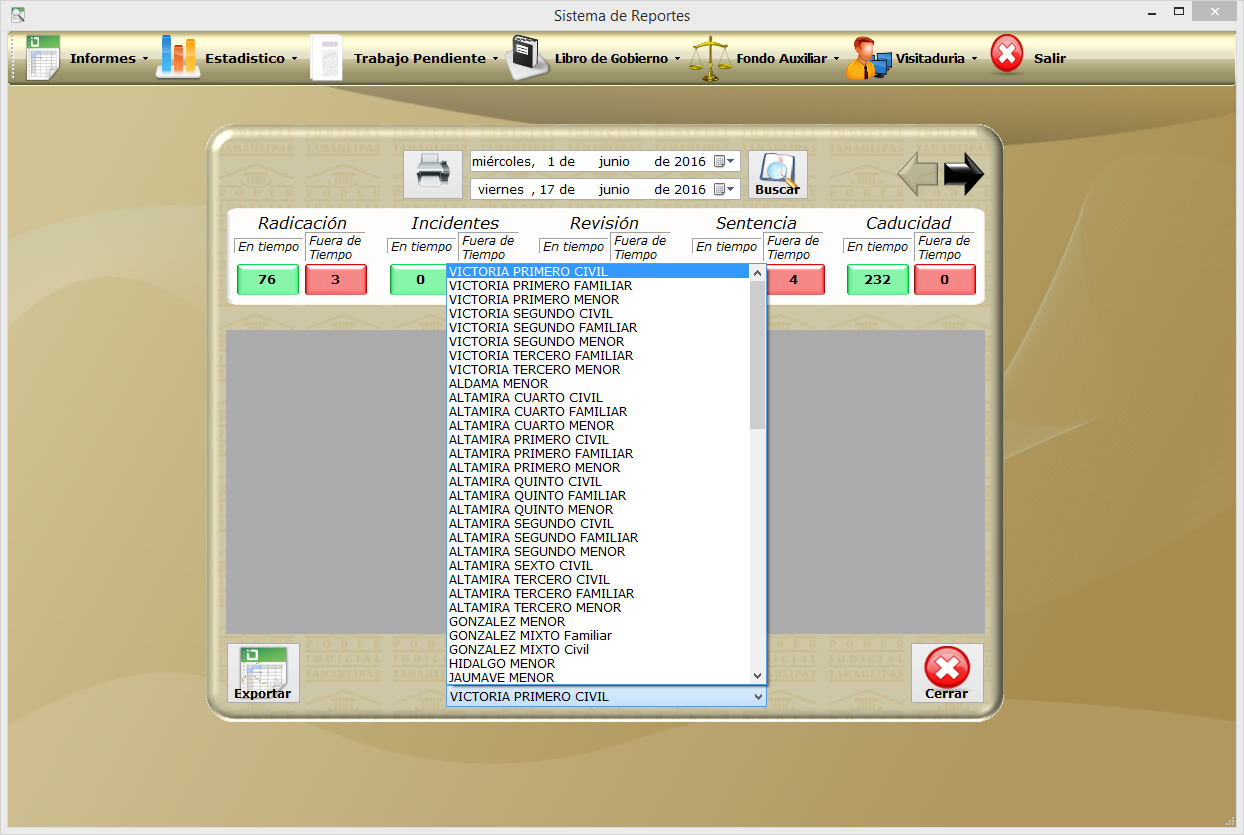The height and width of the screenshot is (835, 1244).
Task: Select JAUMAVE MENOR option
Action: [x=598, y=677]
